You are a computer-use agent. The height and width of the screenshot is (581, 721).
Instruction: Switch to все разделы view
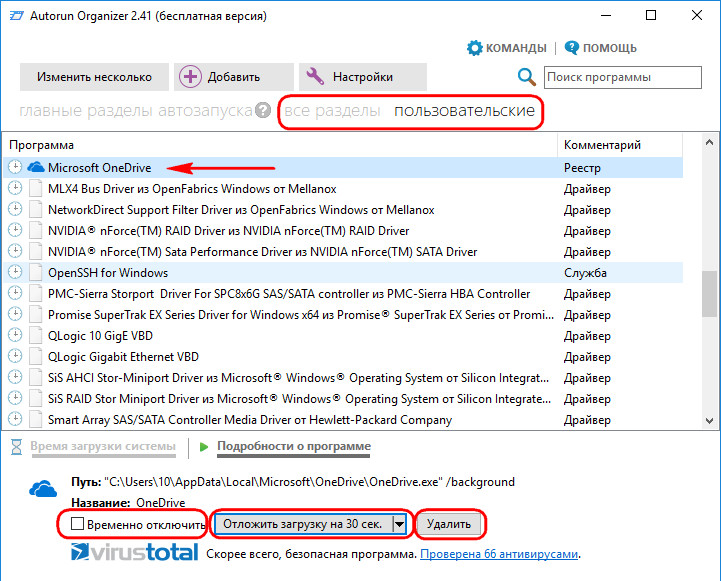pyautogui.click(x=332, y=111)
